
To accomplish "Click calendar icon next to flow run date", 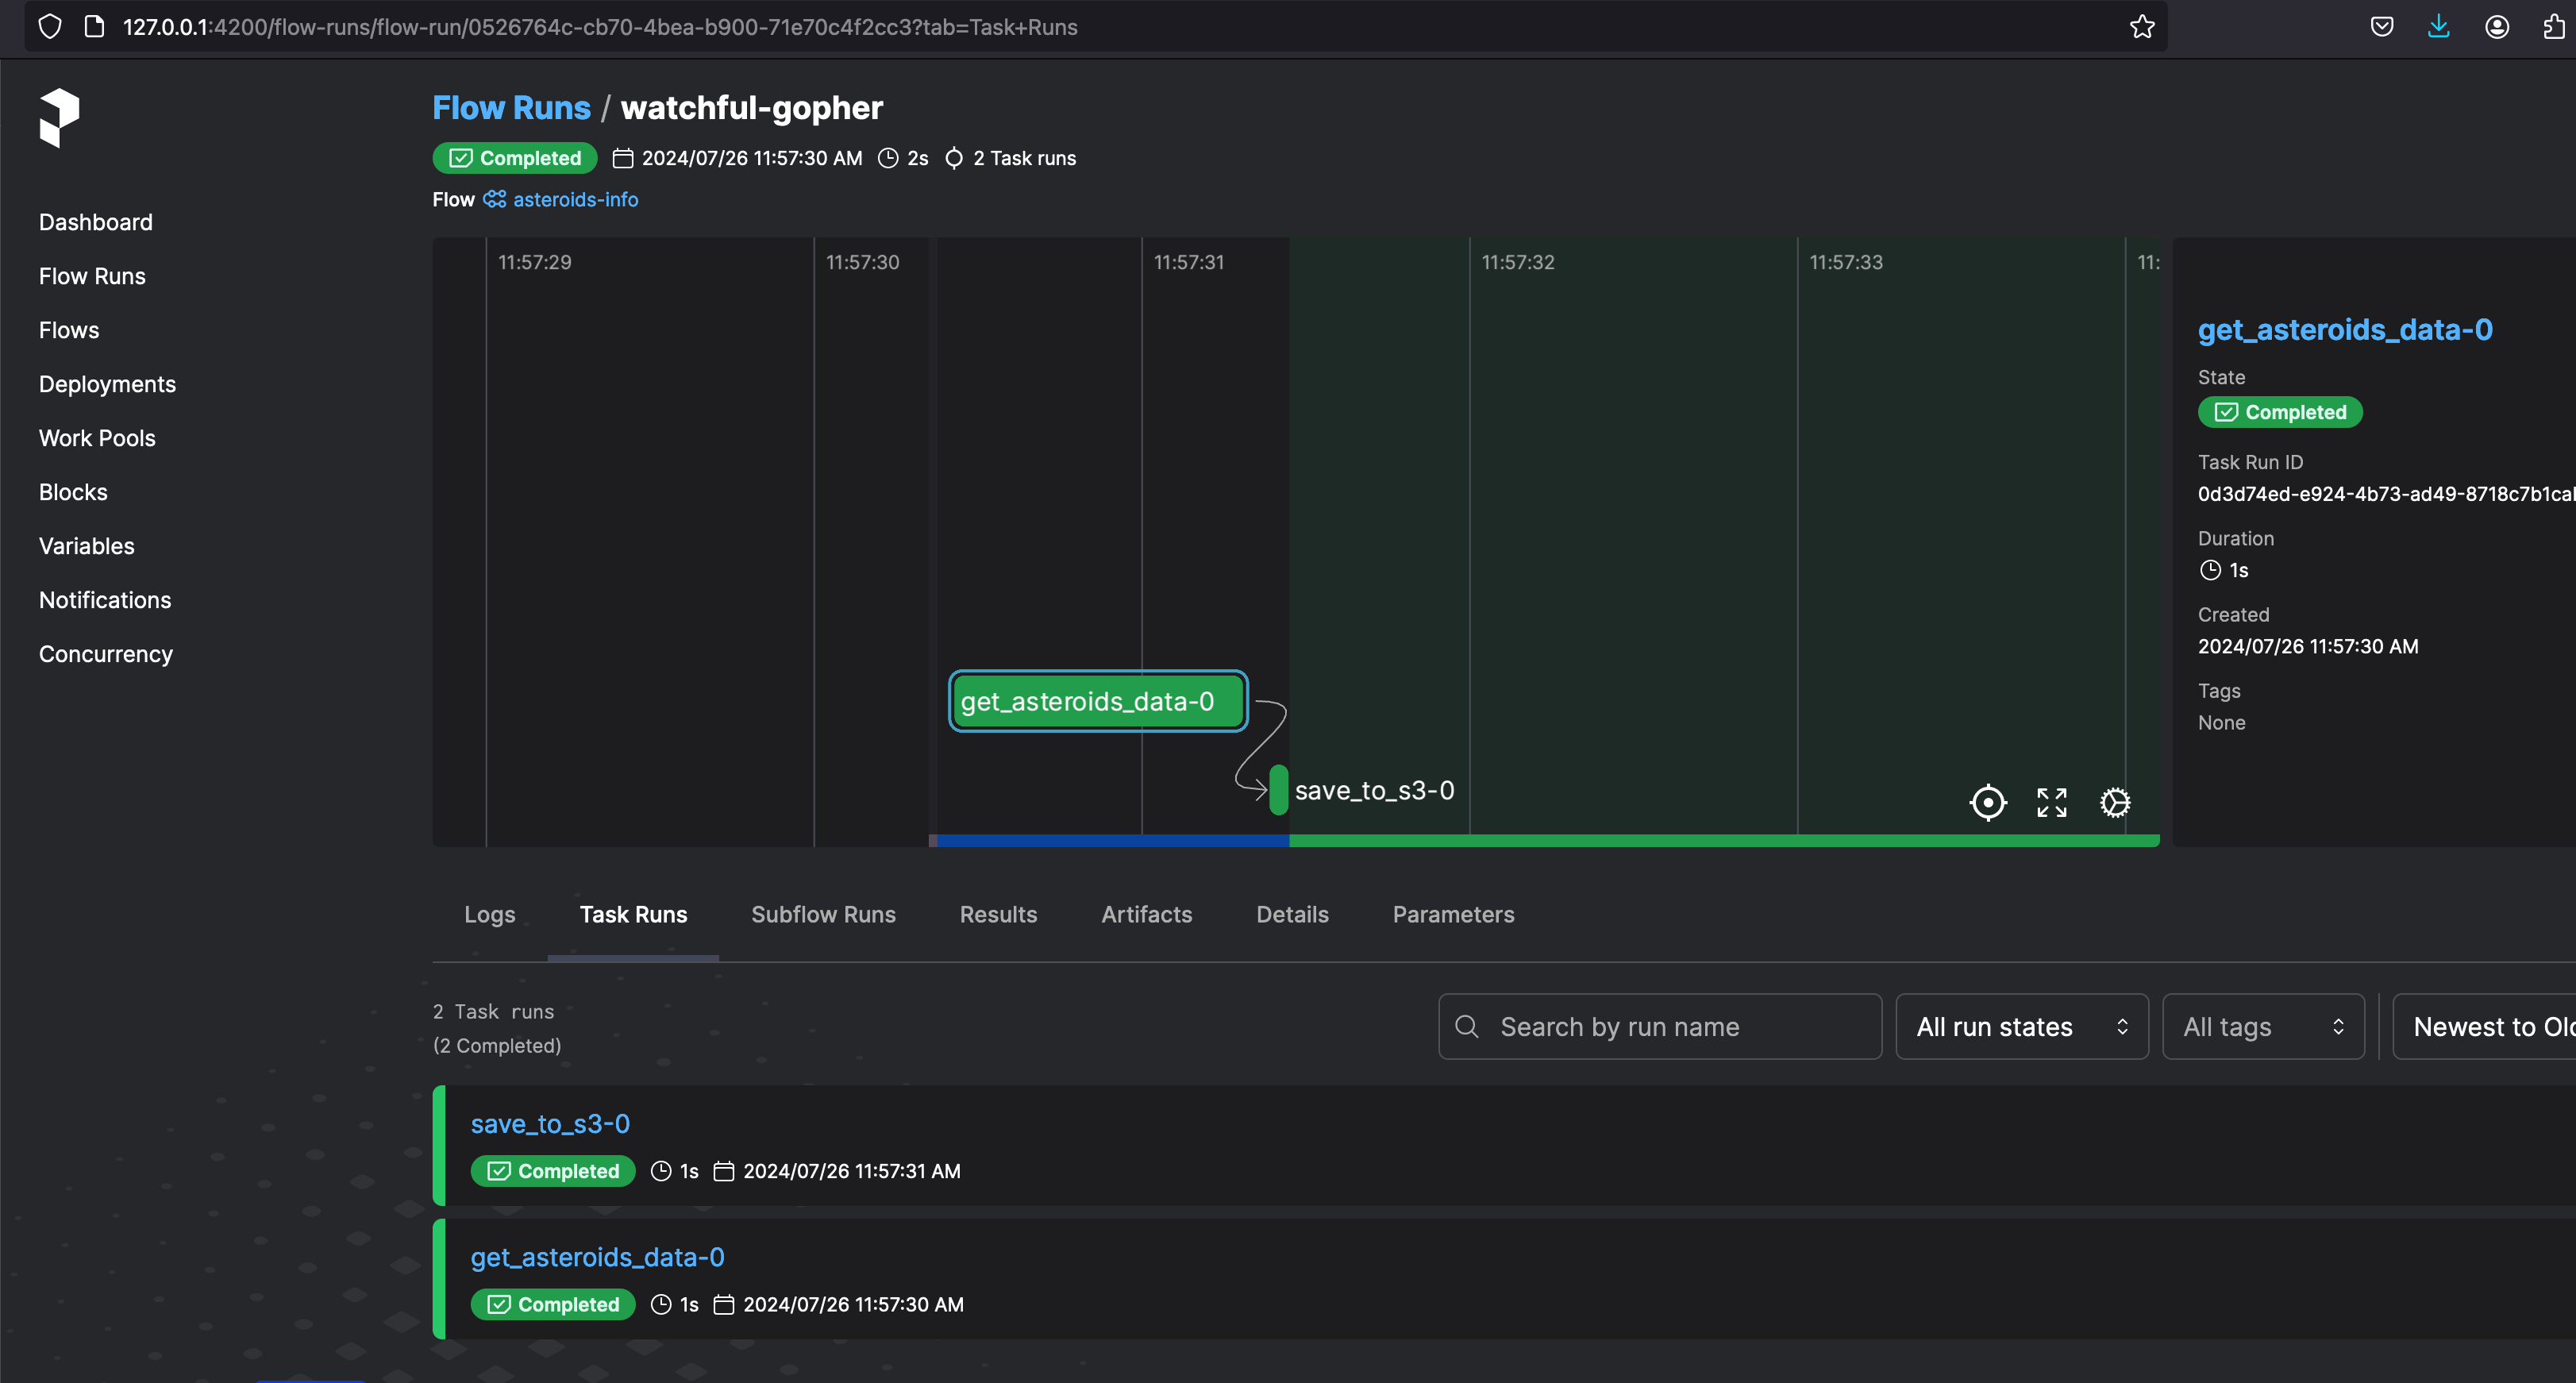I will point(623,158).
